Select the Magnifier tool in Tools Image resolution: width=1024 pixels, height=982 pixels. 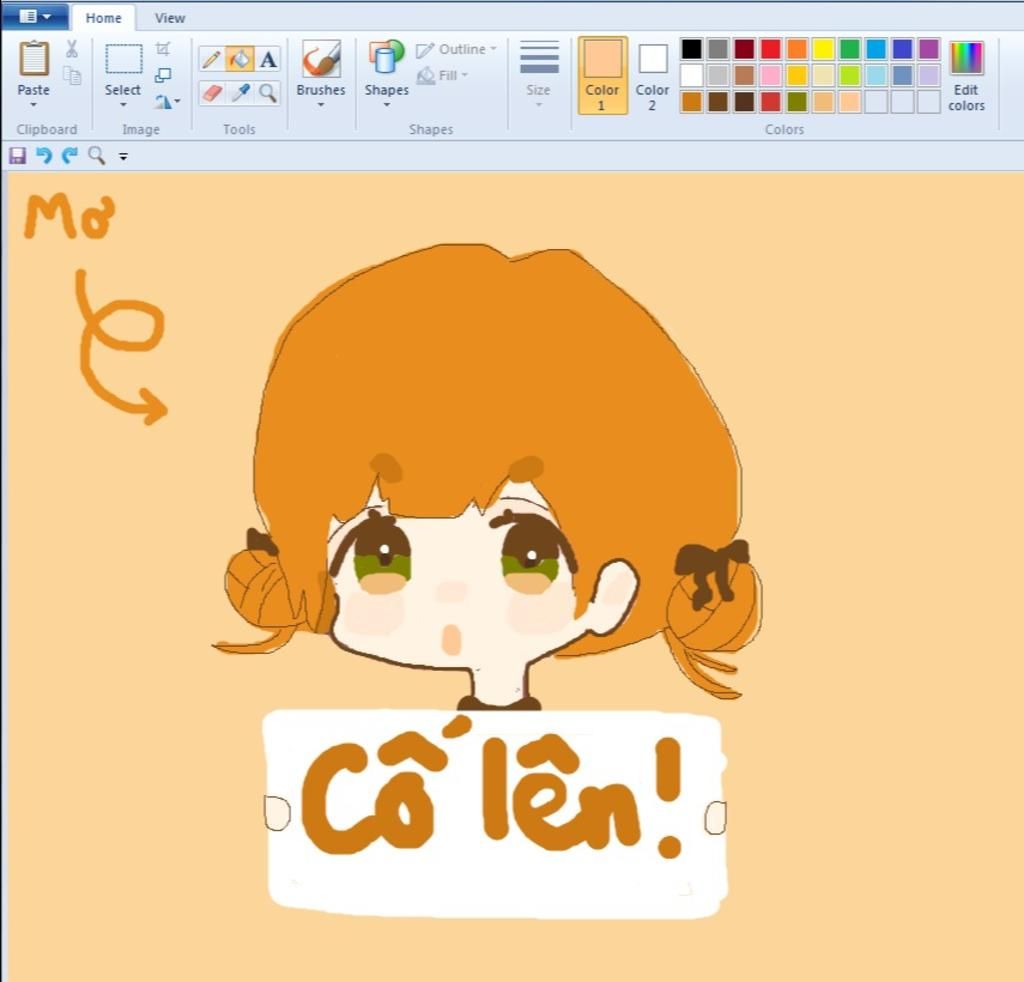click(268, 93)
